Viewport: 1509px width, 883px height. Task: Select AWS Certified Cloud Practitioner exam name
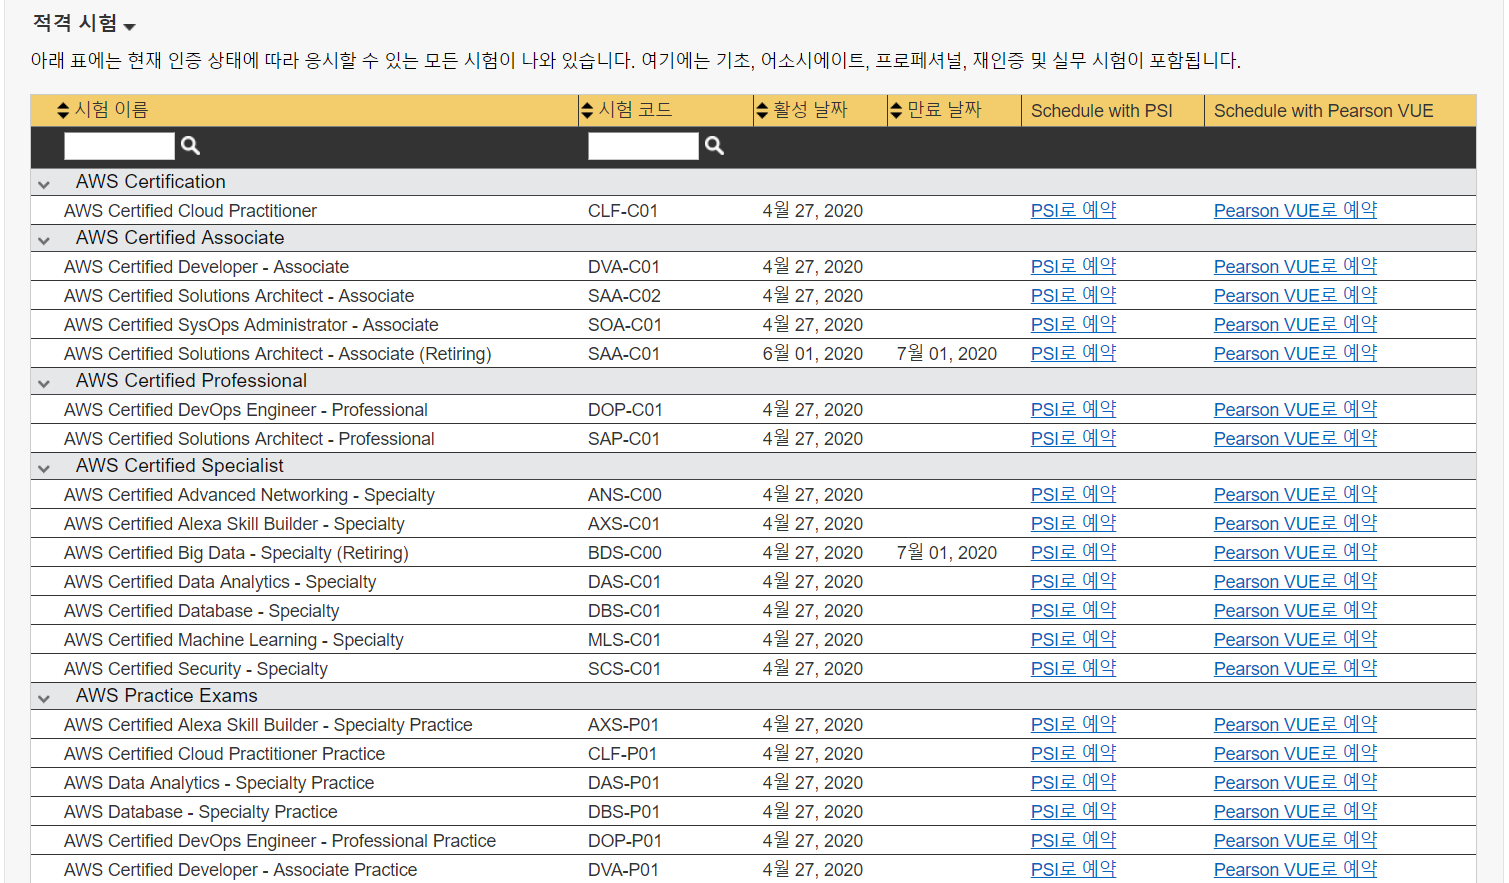point(190,211)
